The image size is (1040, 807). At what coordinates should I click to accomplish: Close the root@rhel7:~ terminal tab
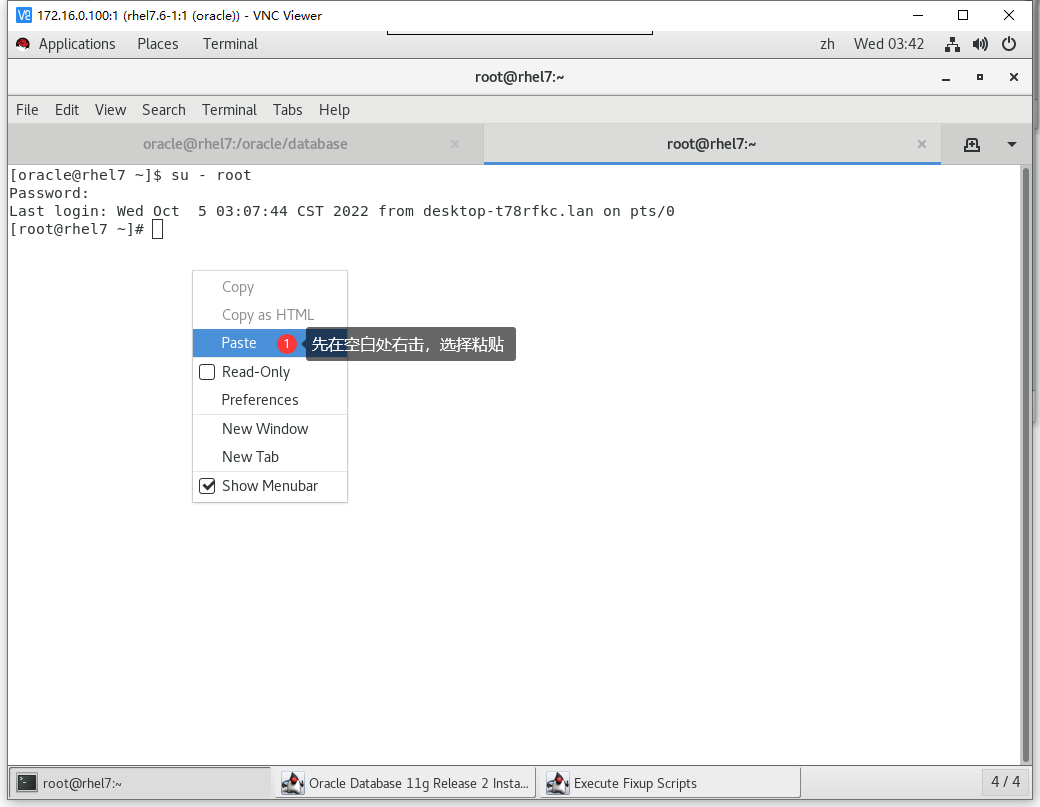pyautogui.click(x=921, y=144)
